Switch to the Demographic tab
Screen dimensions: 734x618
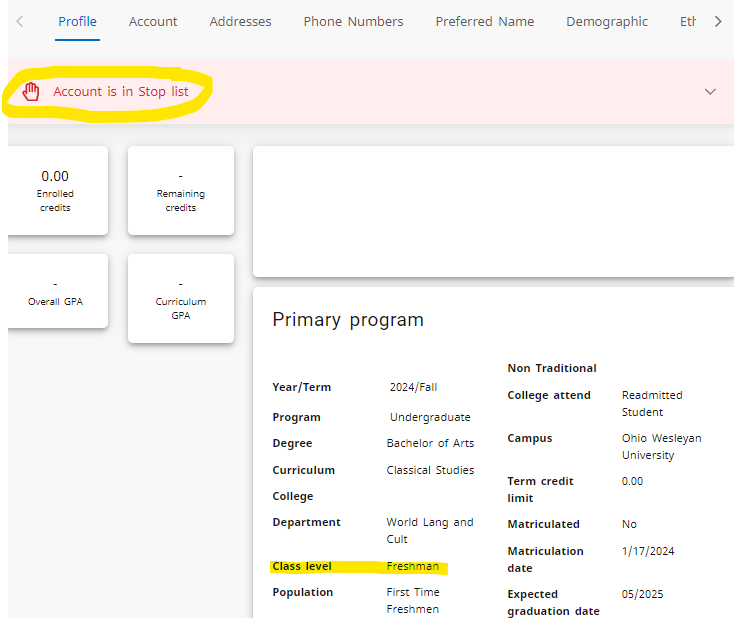click(606, 21)
